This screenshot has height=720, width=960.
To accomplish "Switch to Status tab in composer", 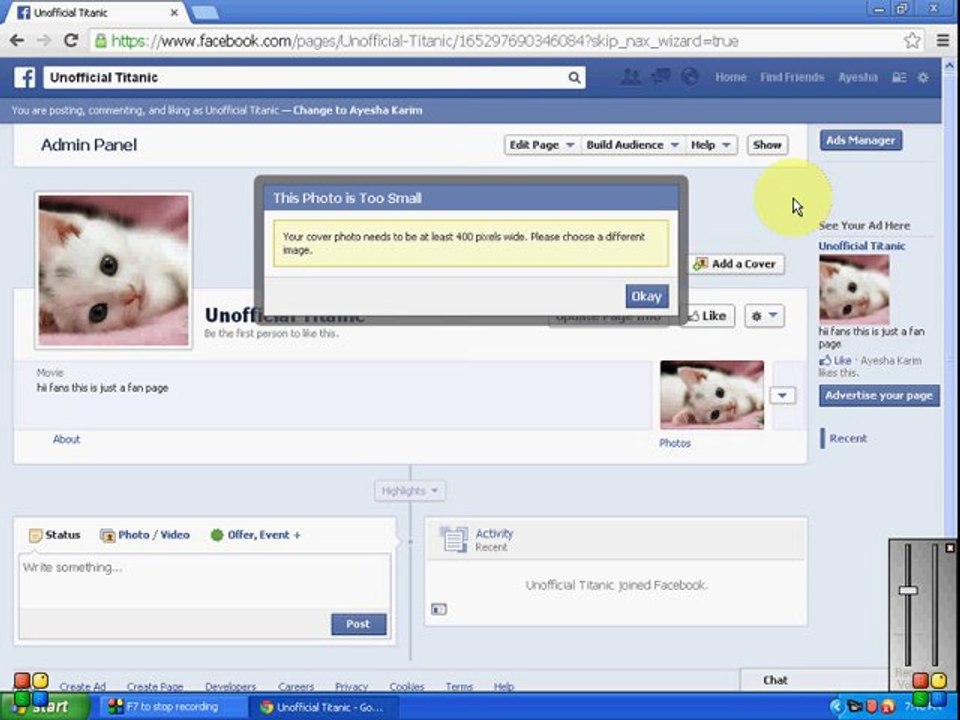I will click(x=55, y=535).
